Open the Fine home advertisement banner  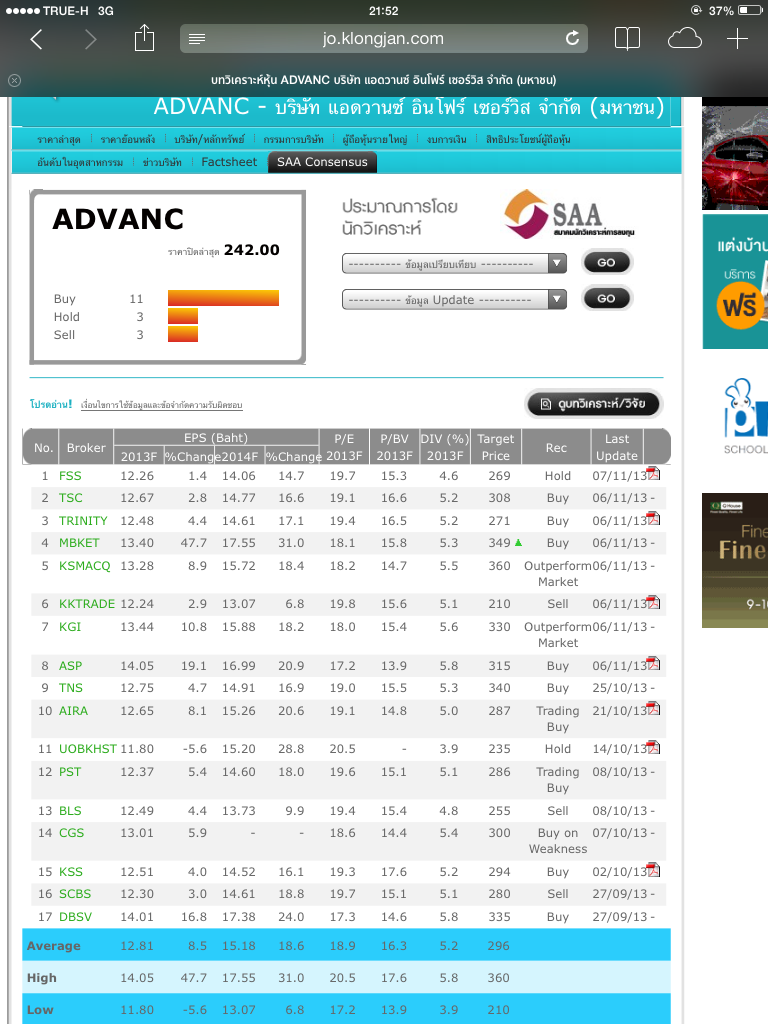[x=735, y=560]
